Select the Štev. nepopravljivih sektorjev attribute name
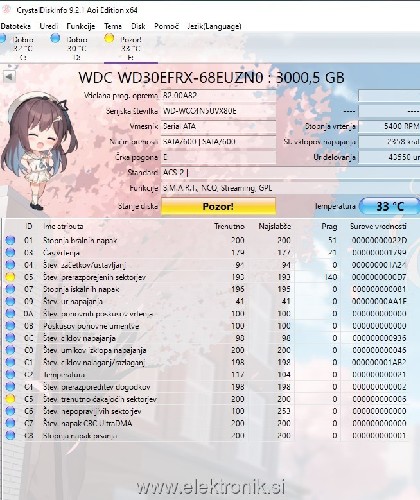The height and width of the screenshot is (500, 420). point(92,411)
